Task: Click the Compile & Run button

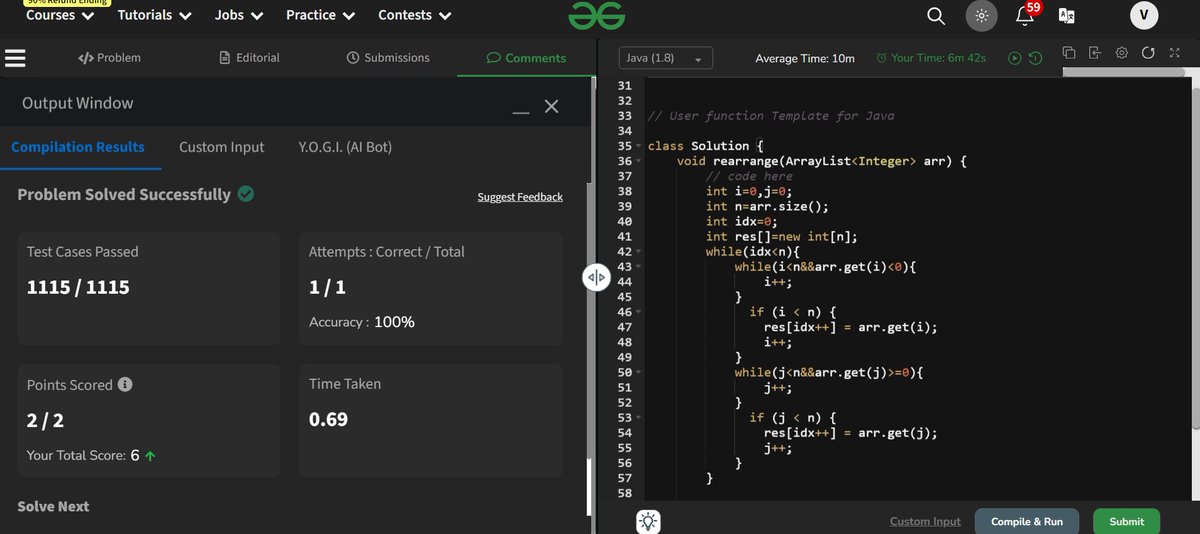Action: [x=1027, y=521]
